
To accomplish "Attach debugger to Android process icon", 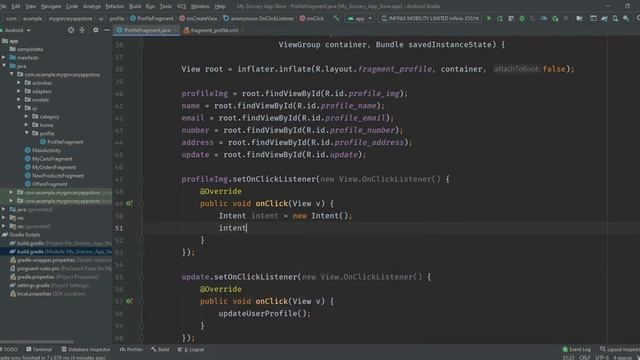I will pyautogui.click(x=555, y=18).
